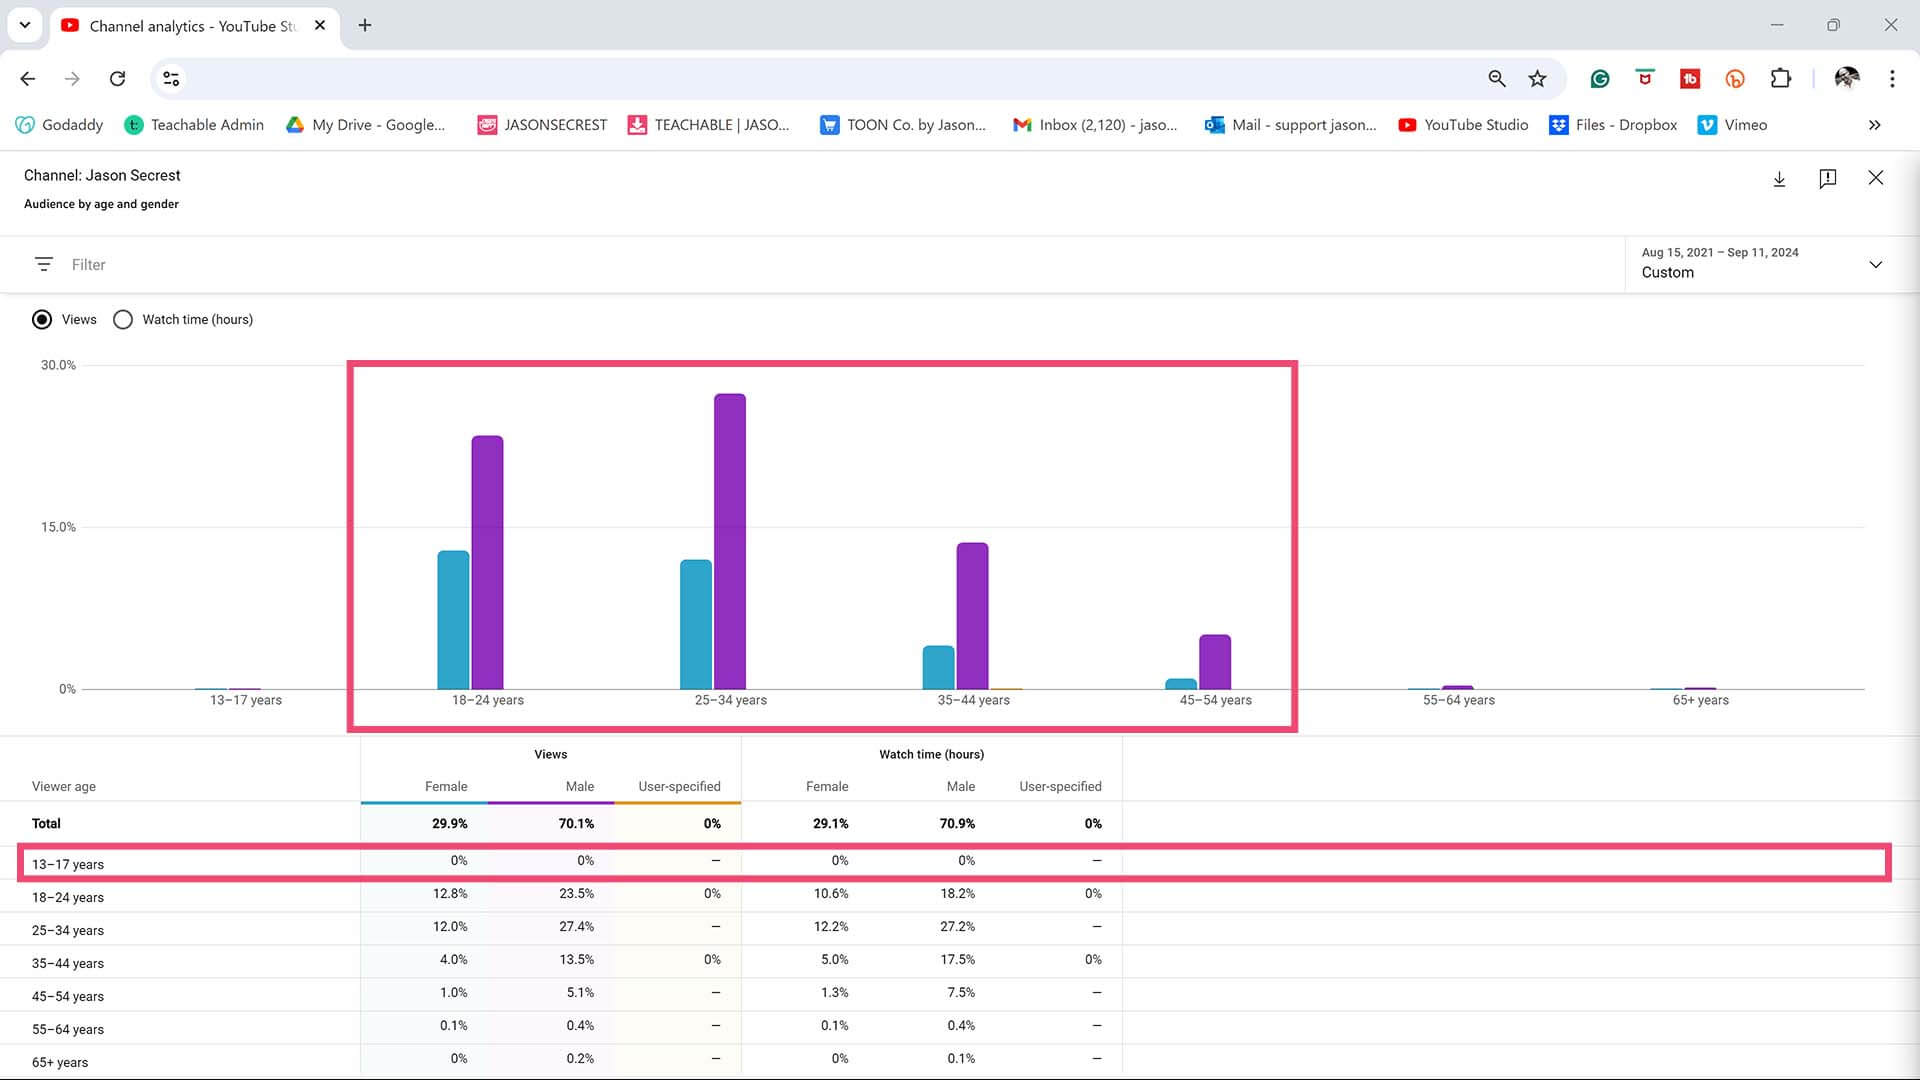Open the Chrome profile avatar

click(1846, 79)
